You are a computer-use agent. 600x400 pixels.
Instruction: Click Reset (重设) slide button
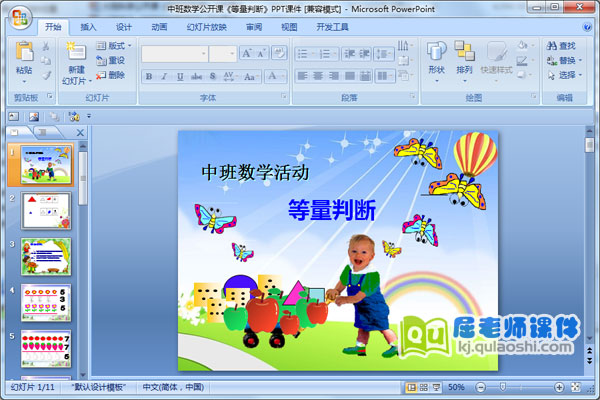coord(111,60)
